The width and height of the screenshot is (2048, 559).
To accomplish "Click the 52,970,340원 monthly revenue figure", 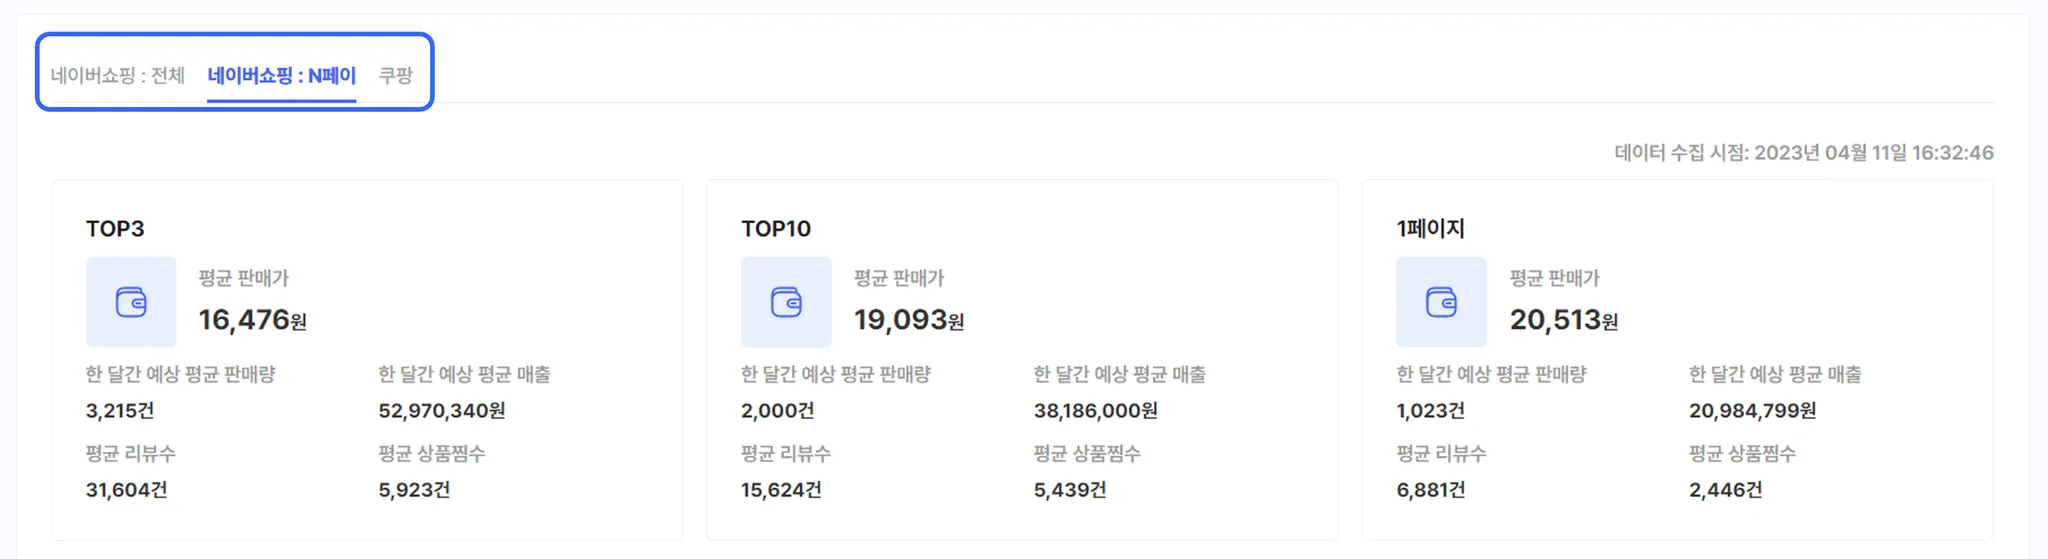I will 441,411.
